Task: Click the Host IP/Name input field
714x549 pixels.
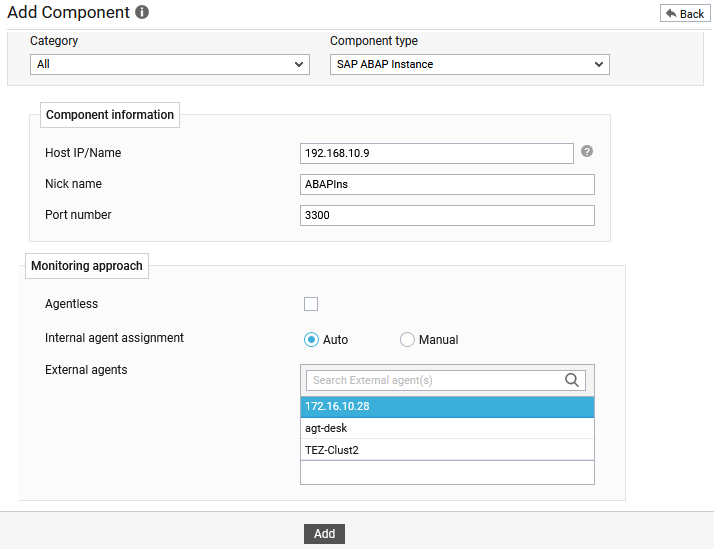Action: [x=436, y=153]
